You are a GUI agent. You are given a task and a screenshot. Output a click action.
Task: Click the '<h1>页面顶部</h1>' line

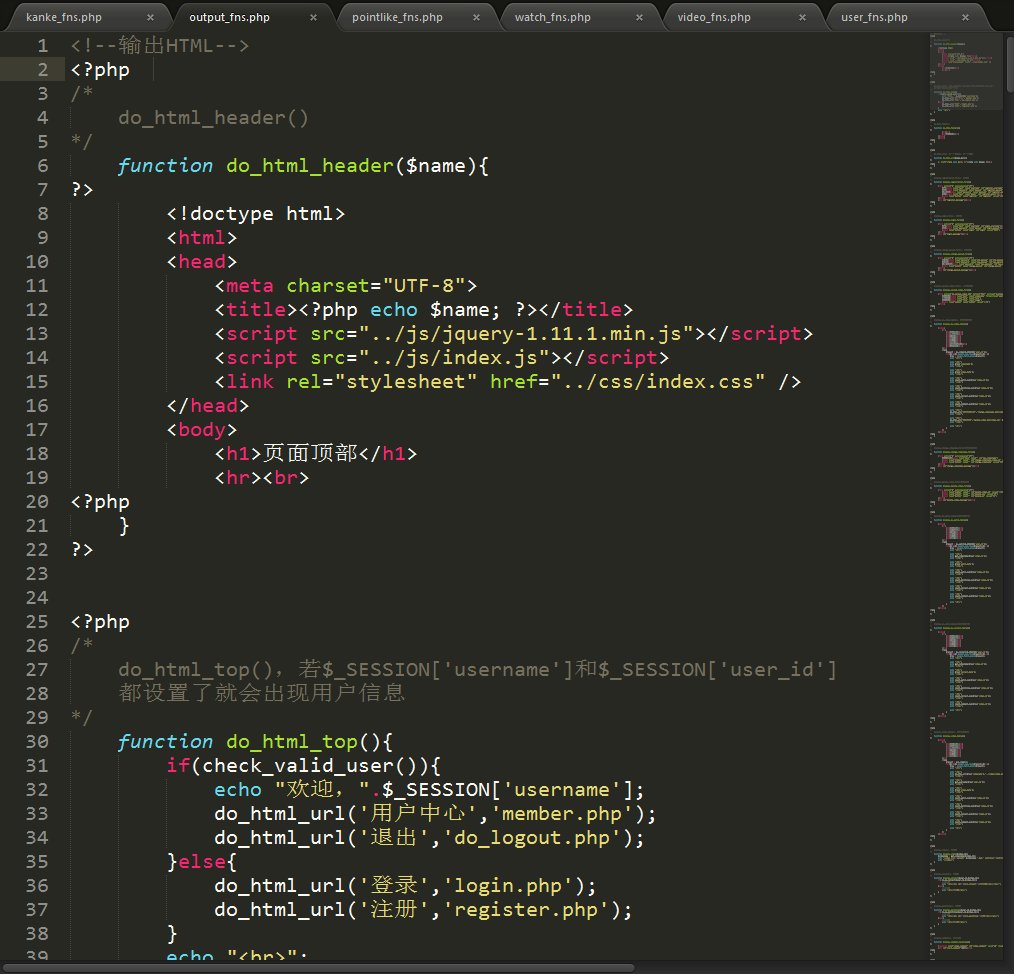coord(316,453)
